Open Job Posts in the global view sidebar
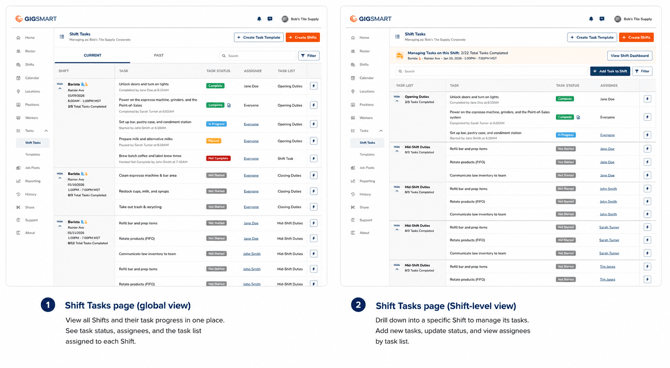The image size is (670, 368). (28, 168)
